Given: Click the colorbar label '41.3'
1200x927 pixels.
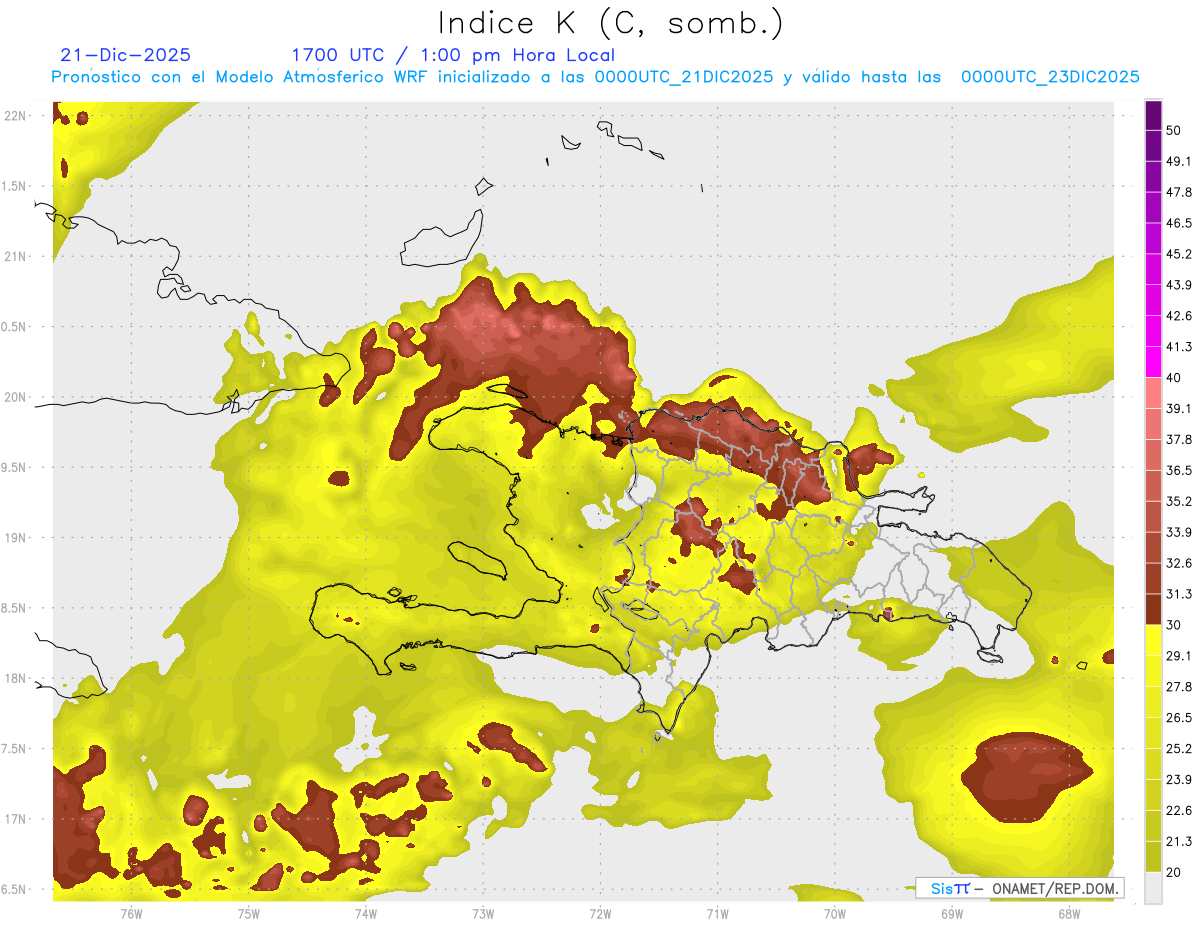Looking at the screenshot, I should tap(1179, 347).
